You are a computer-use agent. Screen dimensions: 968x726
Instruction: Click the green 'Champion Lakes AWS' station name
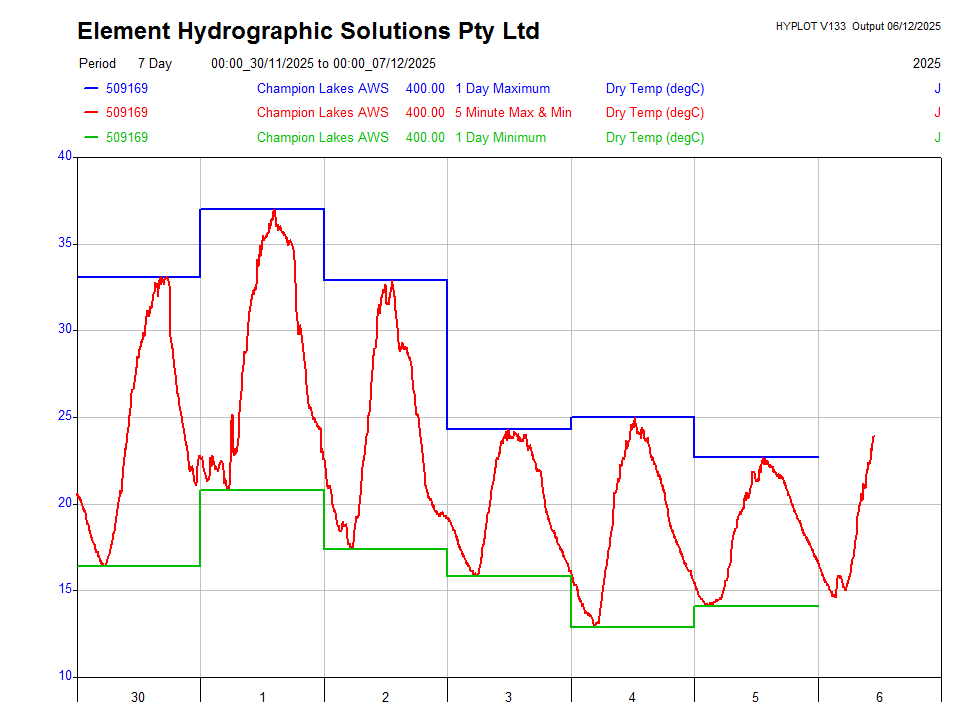pos(322,138)
